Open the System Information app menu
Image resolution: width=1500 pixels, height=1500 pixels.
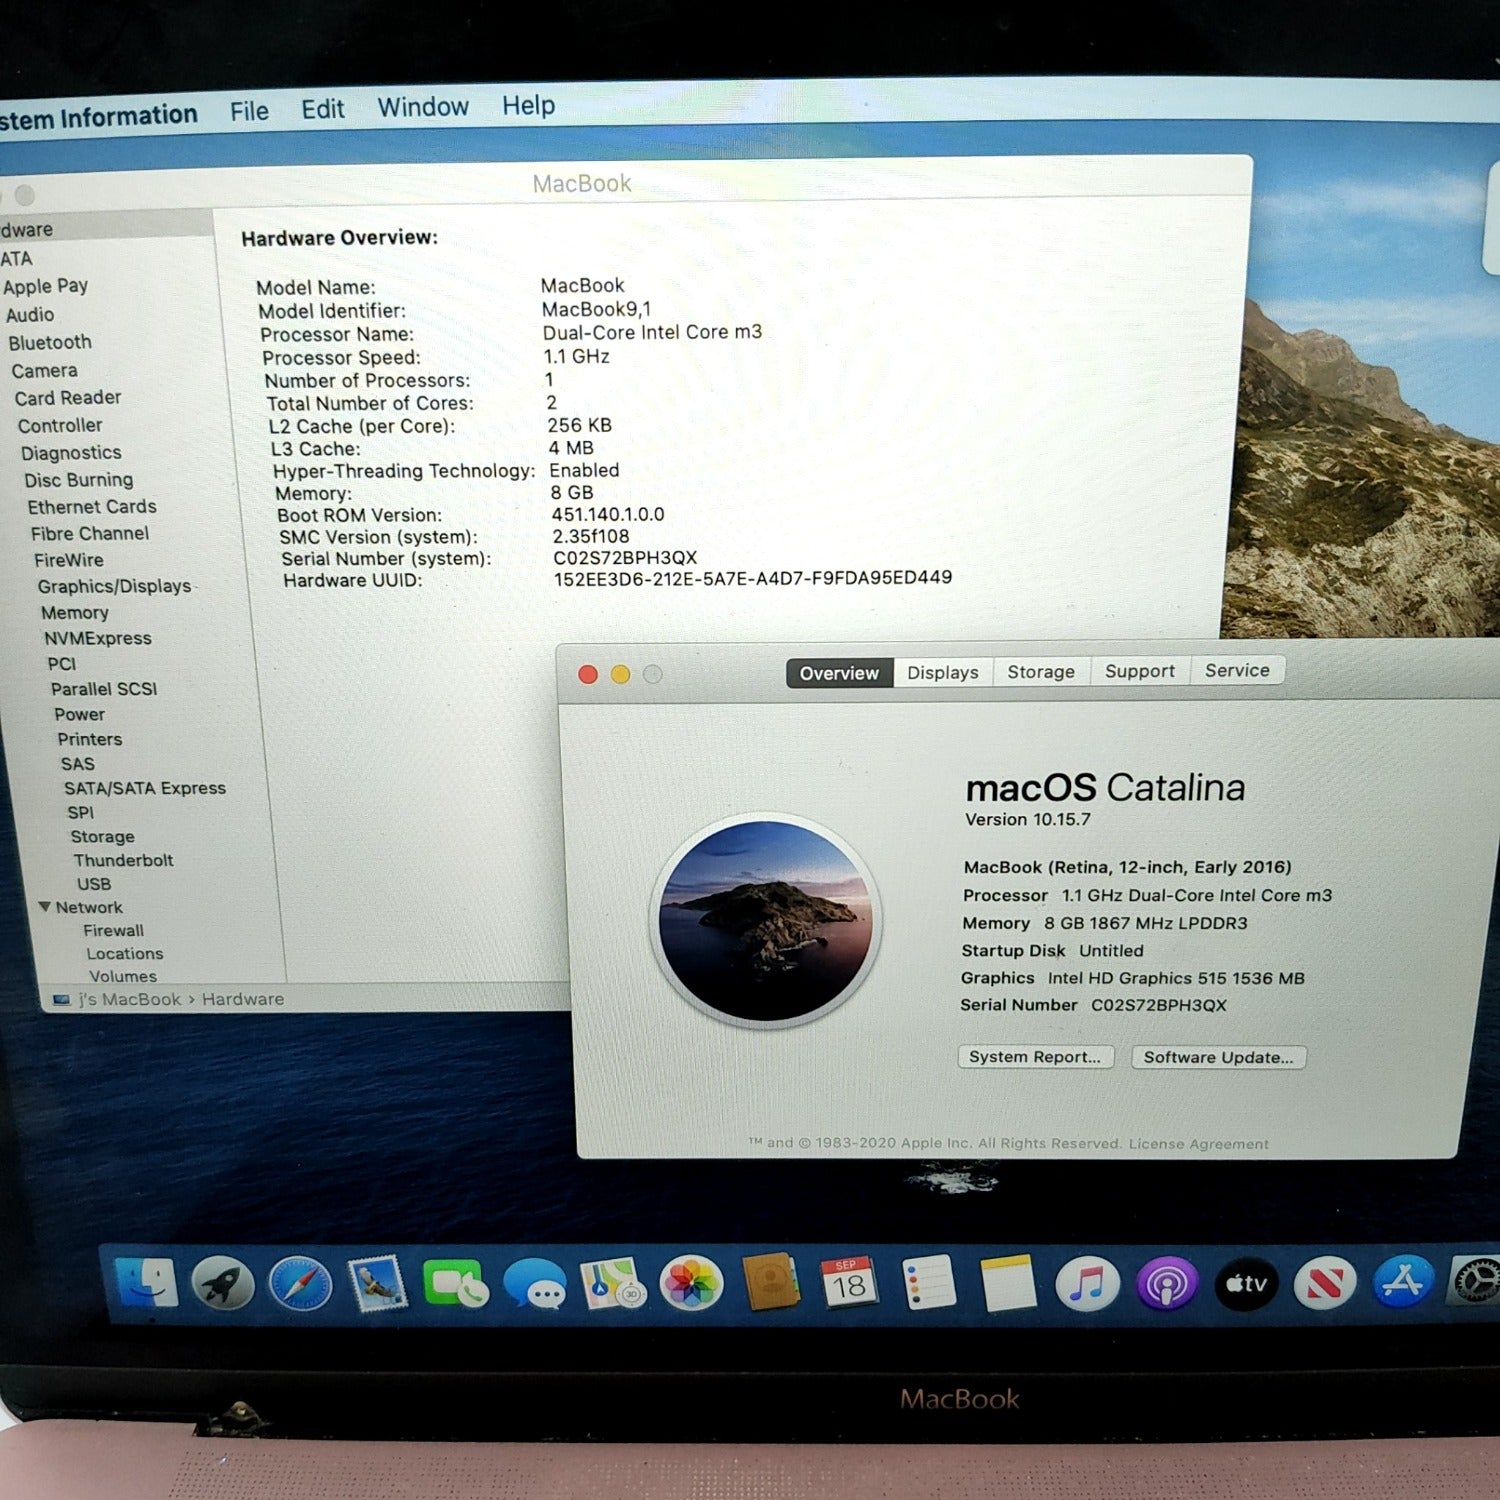coord(98,117)
